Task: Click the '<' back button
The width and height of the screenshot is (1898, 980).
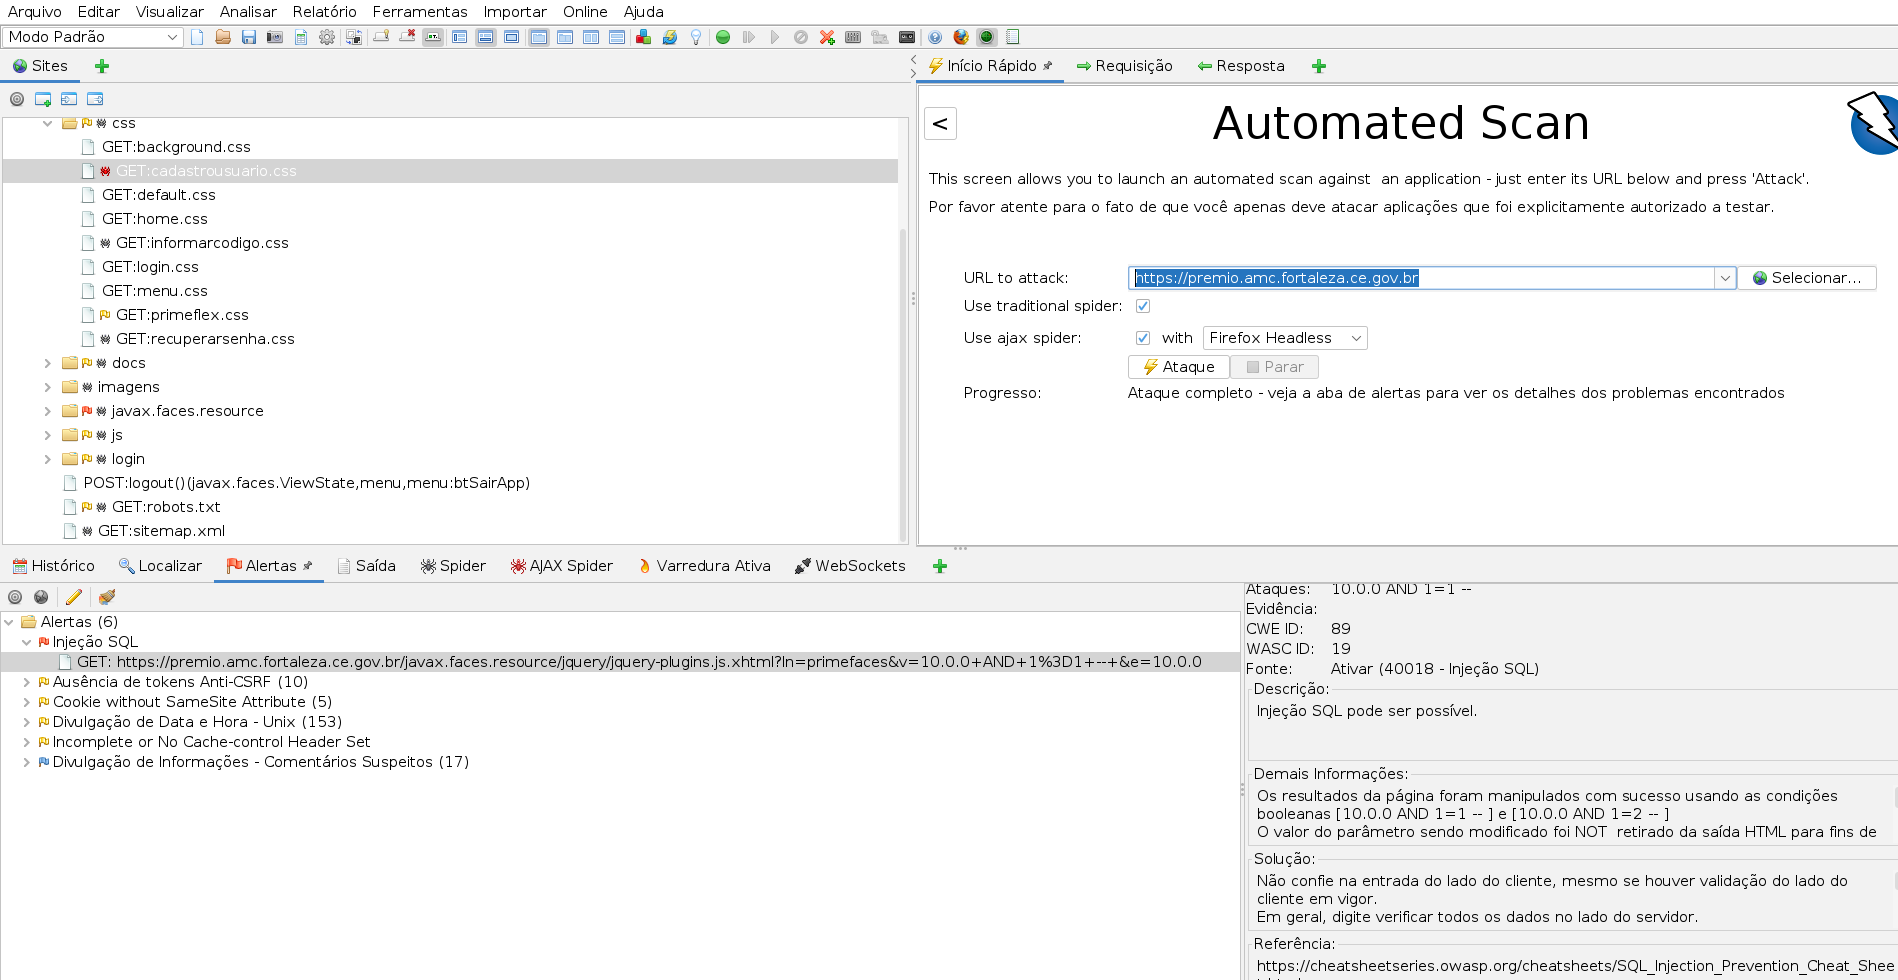Action: (940, 124)
